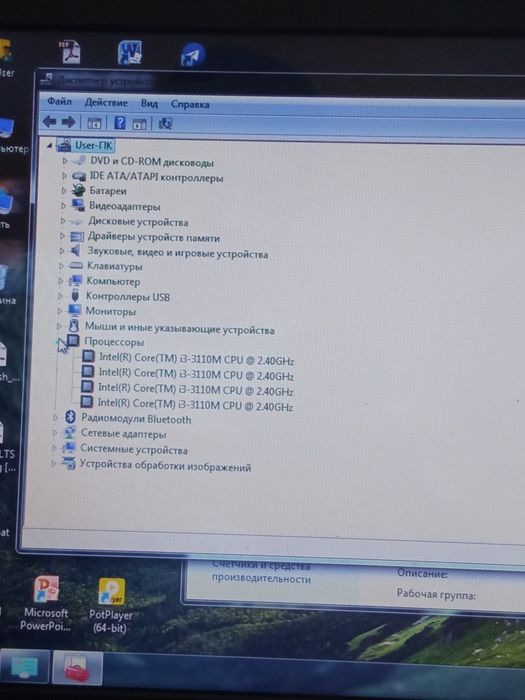Select the Звуковые, видео и игровые устройства row
This screenshot has height=700, width=525.
coord(178,253)
